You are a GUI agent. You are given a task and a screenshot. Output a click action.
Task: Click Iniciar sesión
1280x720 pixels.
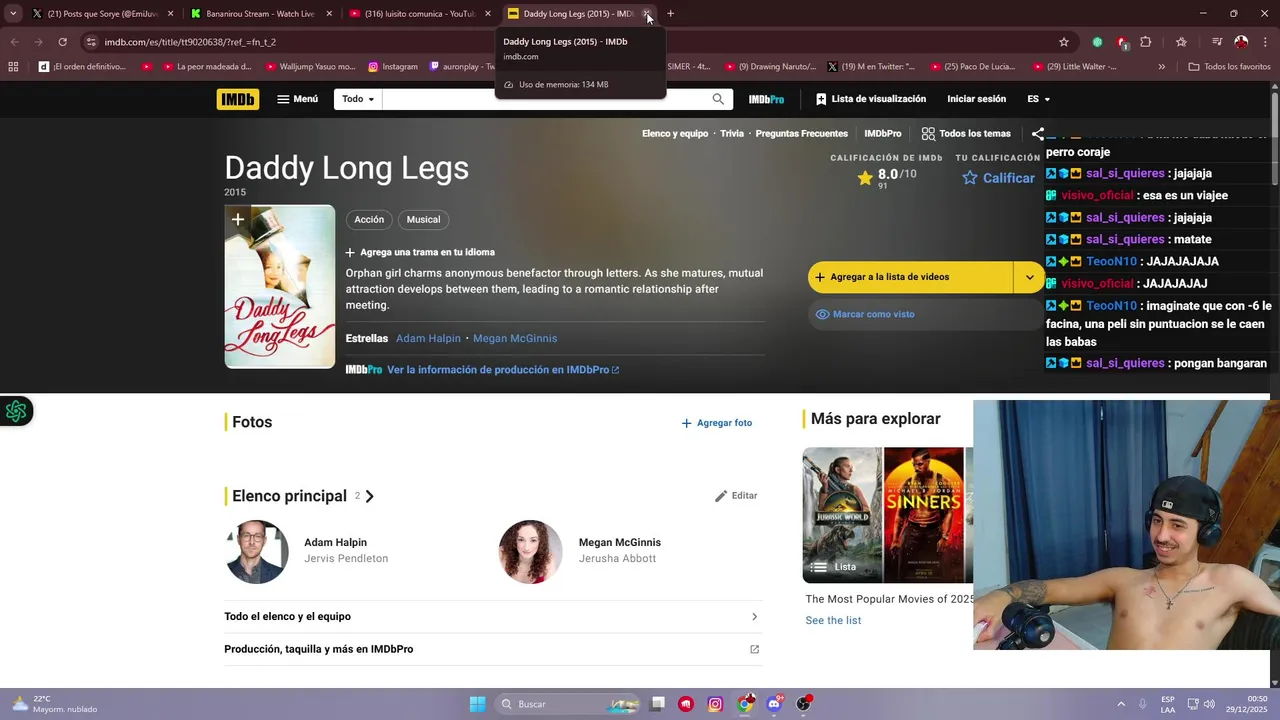[x=976, y=99]
